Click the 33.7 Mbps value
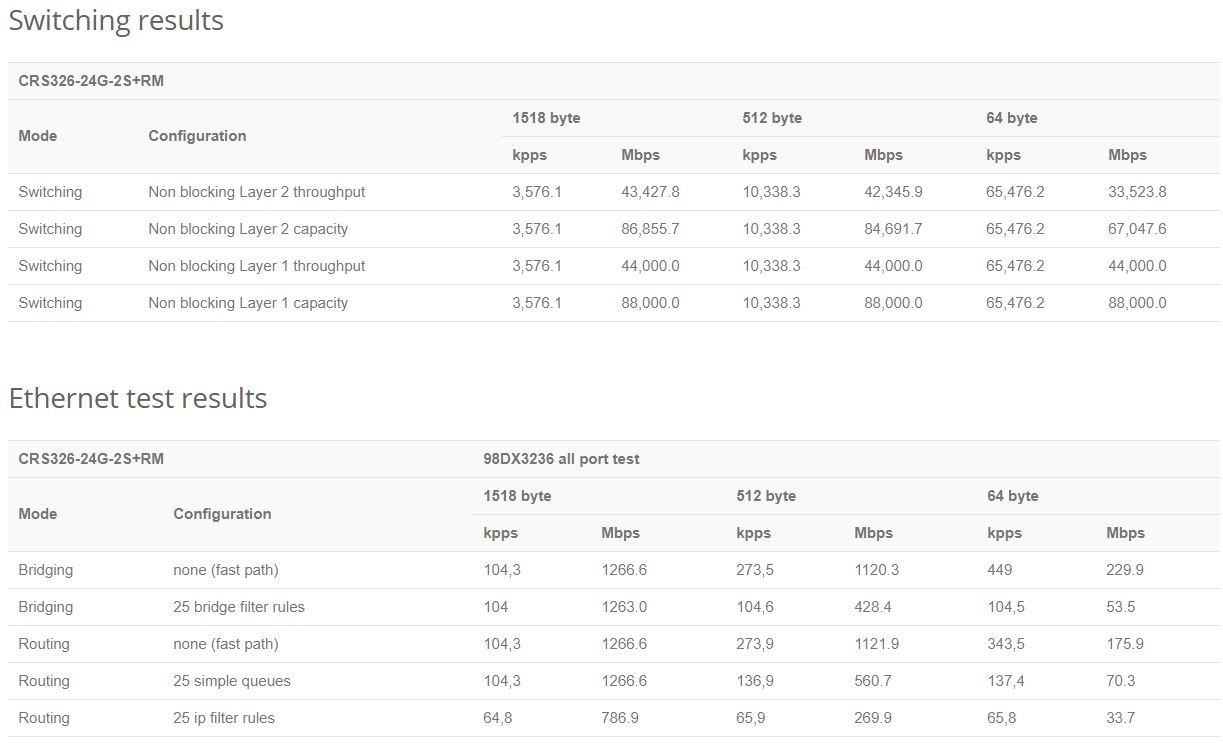1223x743 pixels. (x=1121, y=718)
